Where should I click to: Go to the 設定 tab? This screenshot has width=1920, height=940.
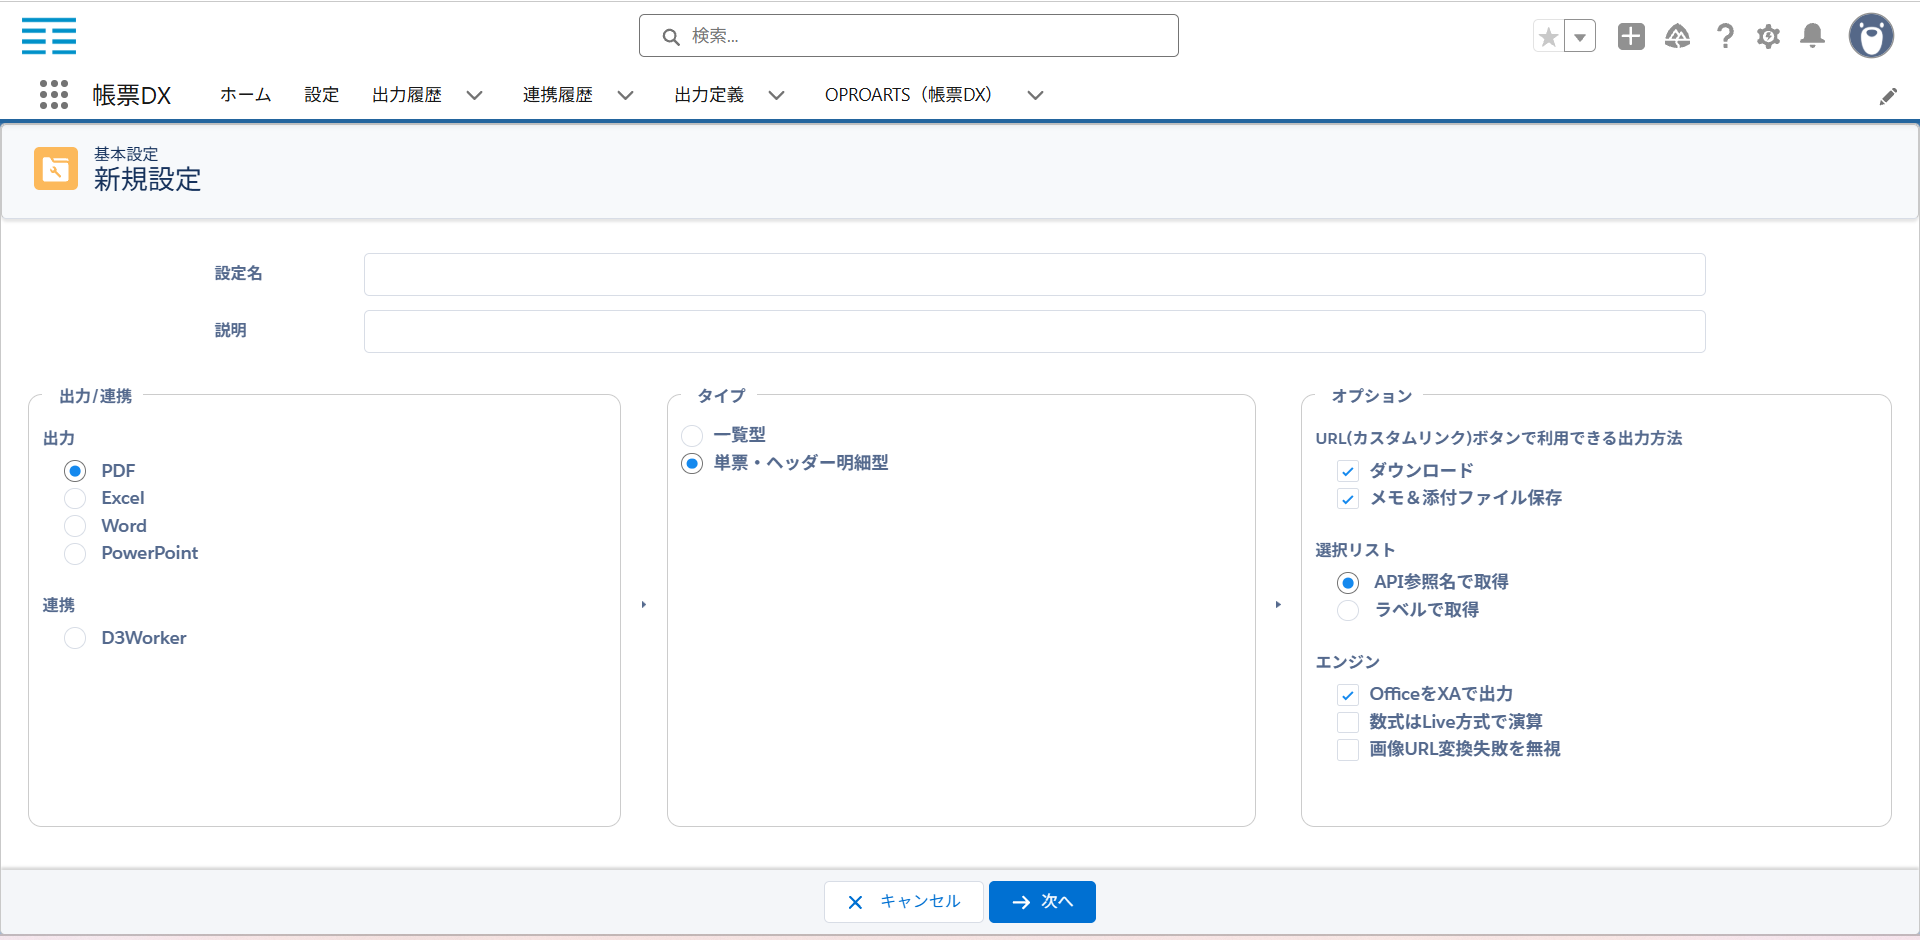322,95
